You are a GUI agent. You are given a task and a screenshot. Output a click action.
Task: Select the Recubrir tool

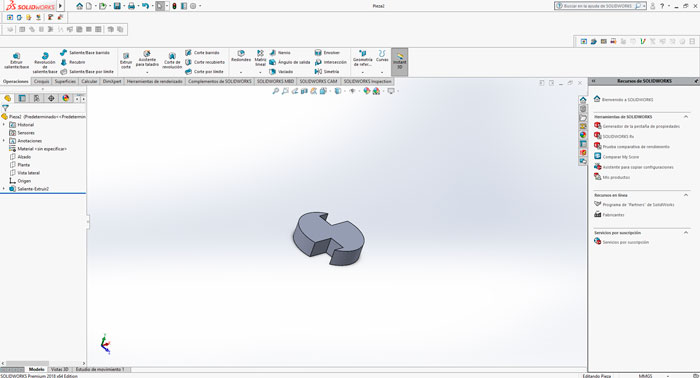tap(73, 62)
